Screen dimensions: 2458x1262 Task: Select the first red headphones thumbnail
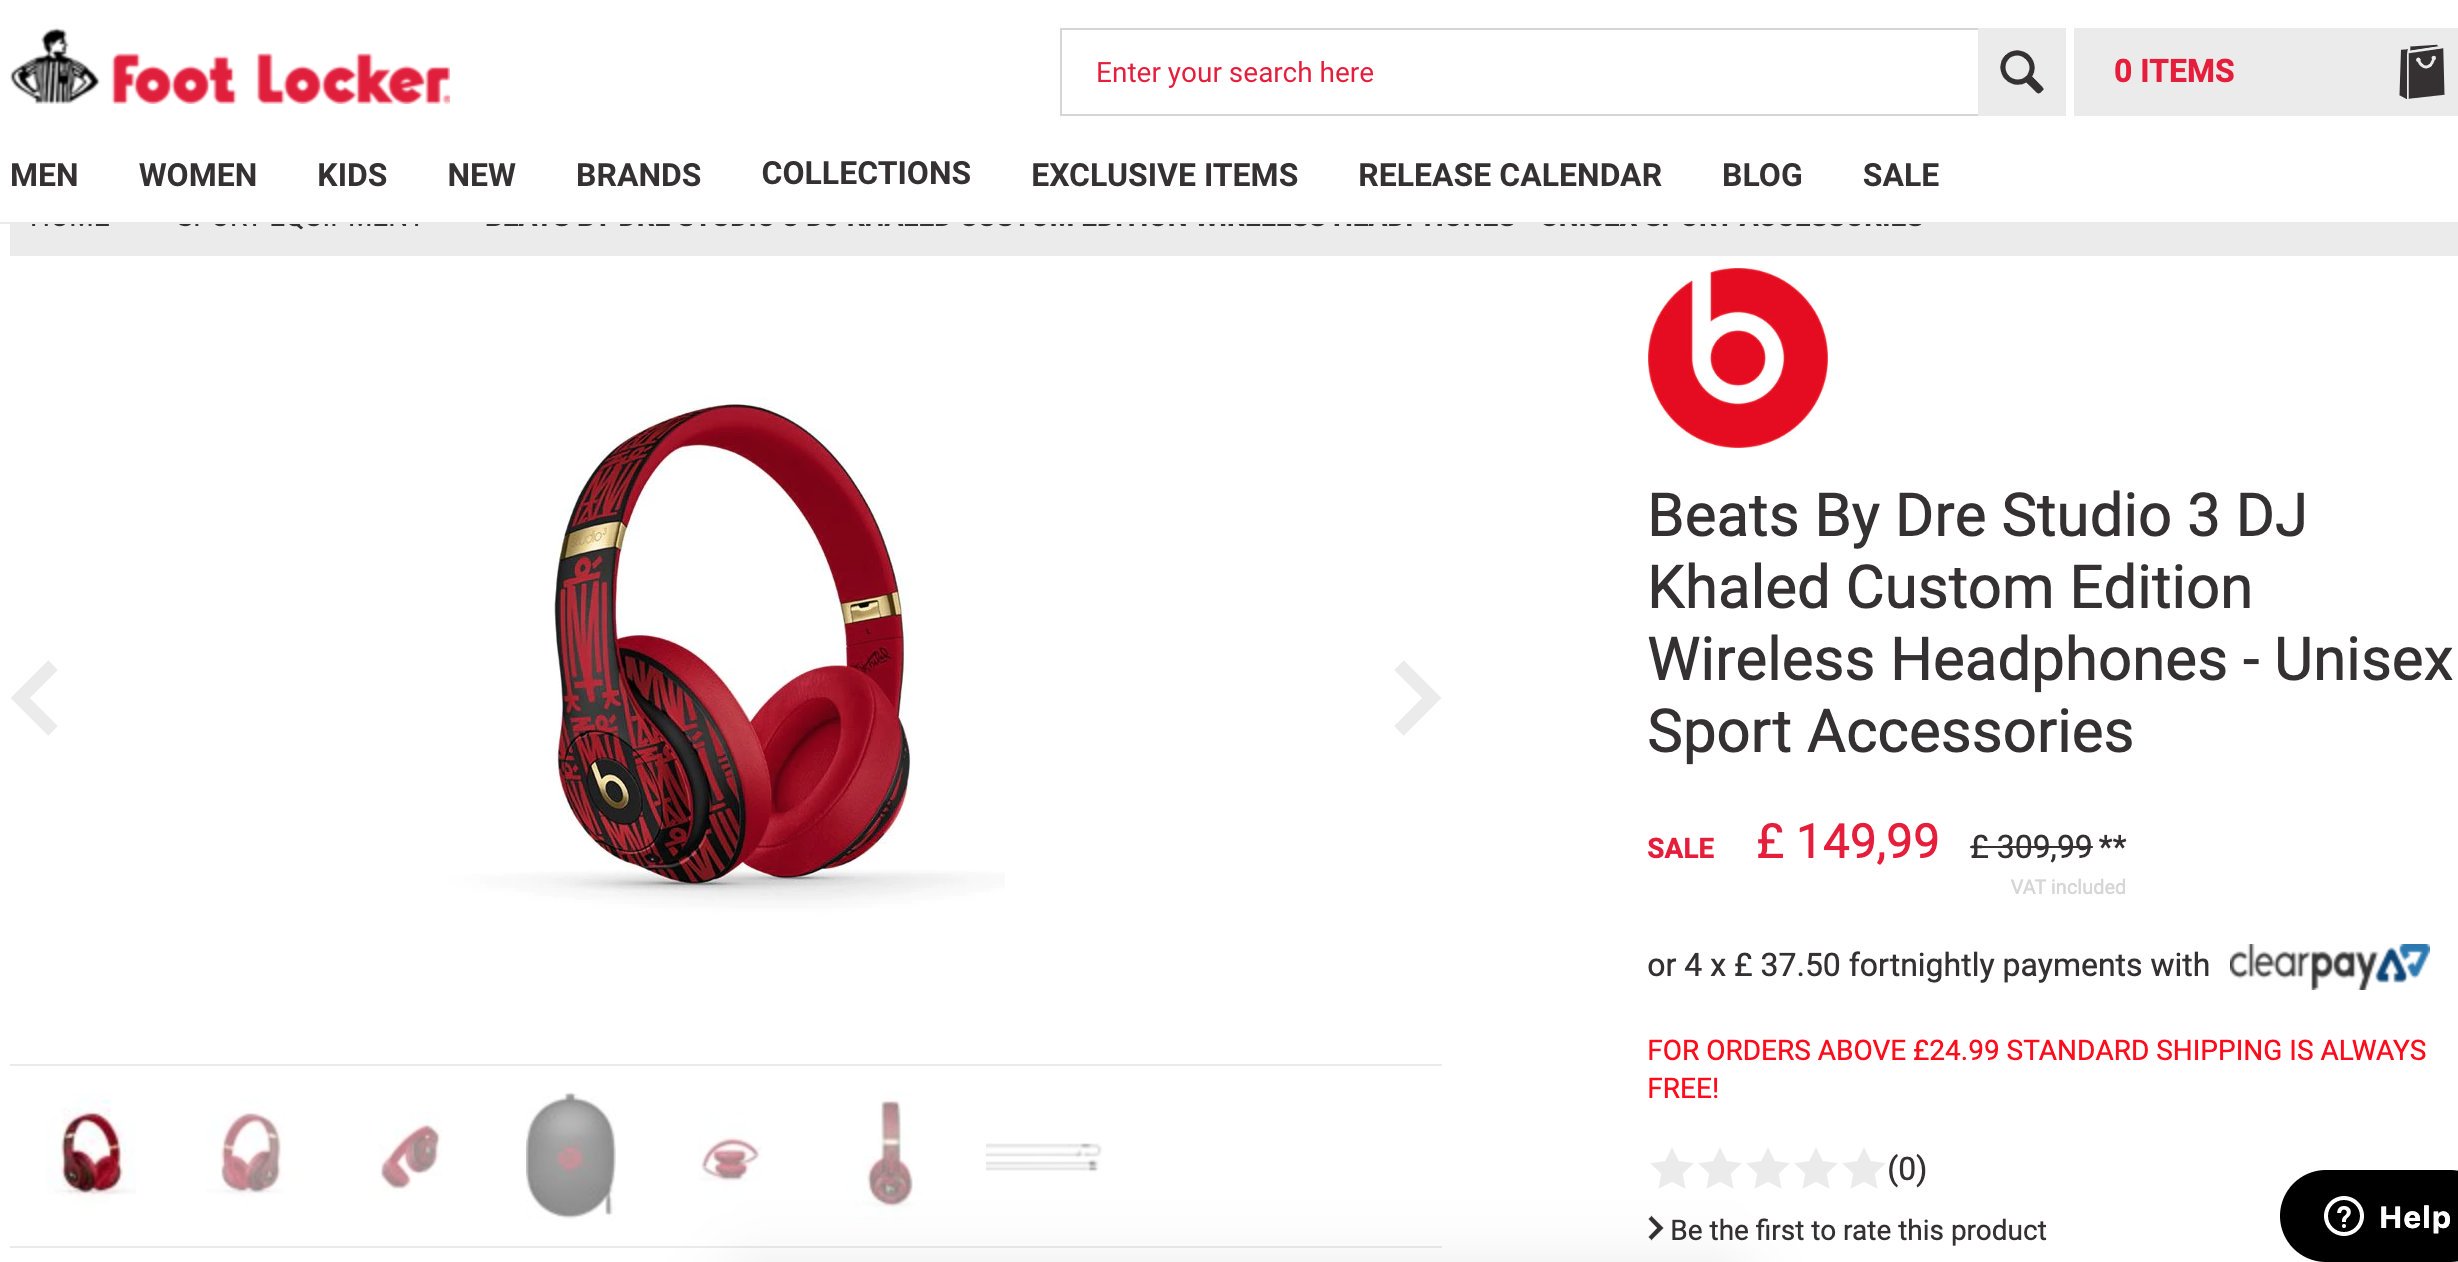pyautogui.click(x=91, y=1153)
